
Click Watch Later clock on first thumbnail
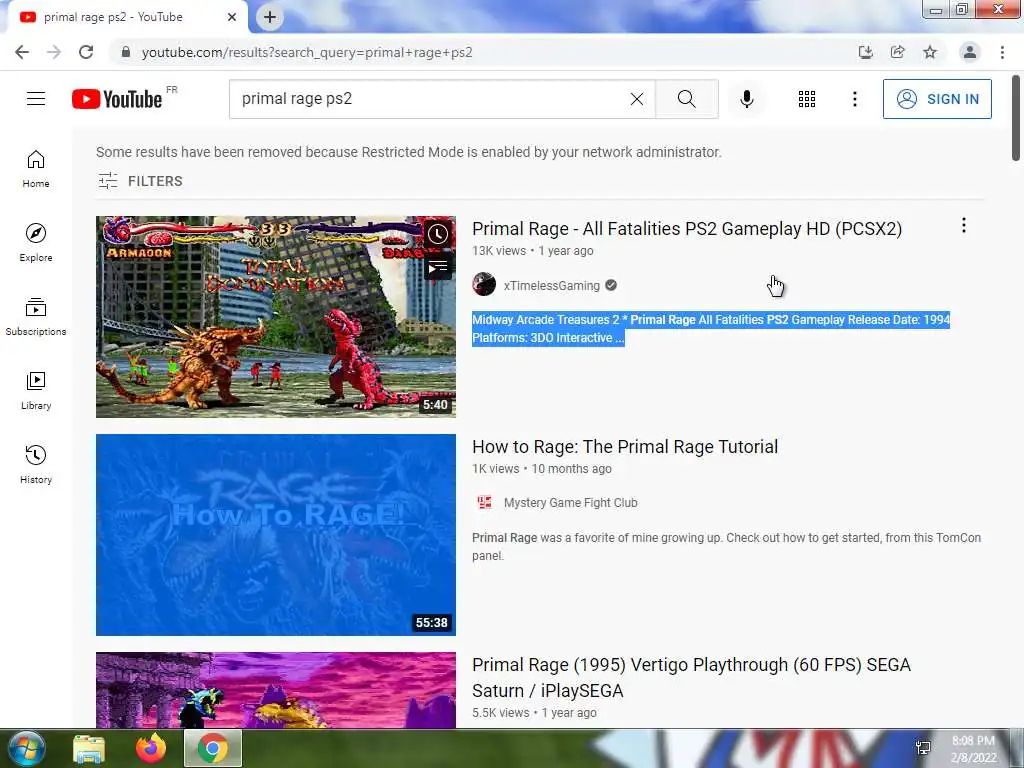click(x=438, y=234)
